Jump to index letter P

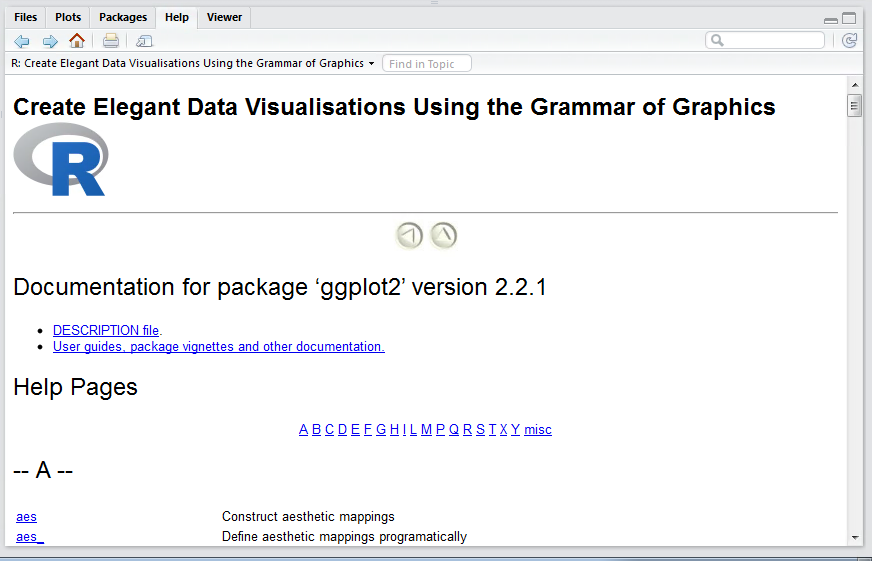coord(440,429)
